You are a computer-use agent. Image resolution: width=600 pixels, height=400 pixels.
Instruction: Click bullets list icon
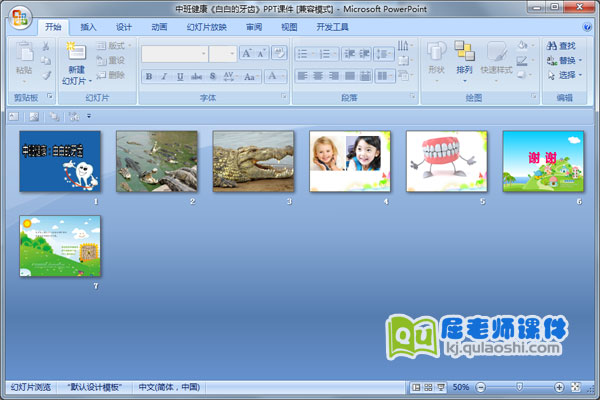[305, 54]
